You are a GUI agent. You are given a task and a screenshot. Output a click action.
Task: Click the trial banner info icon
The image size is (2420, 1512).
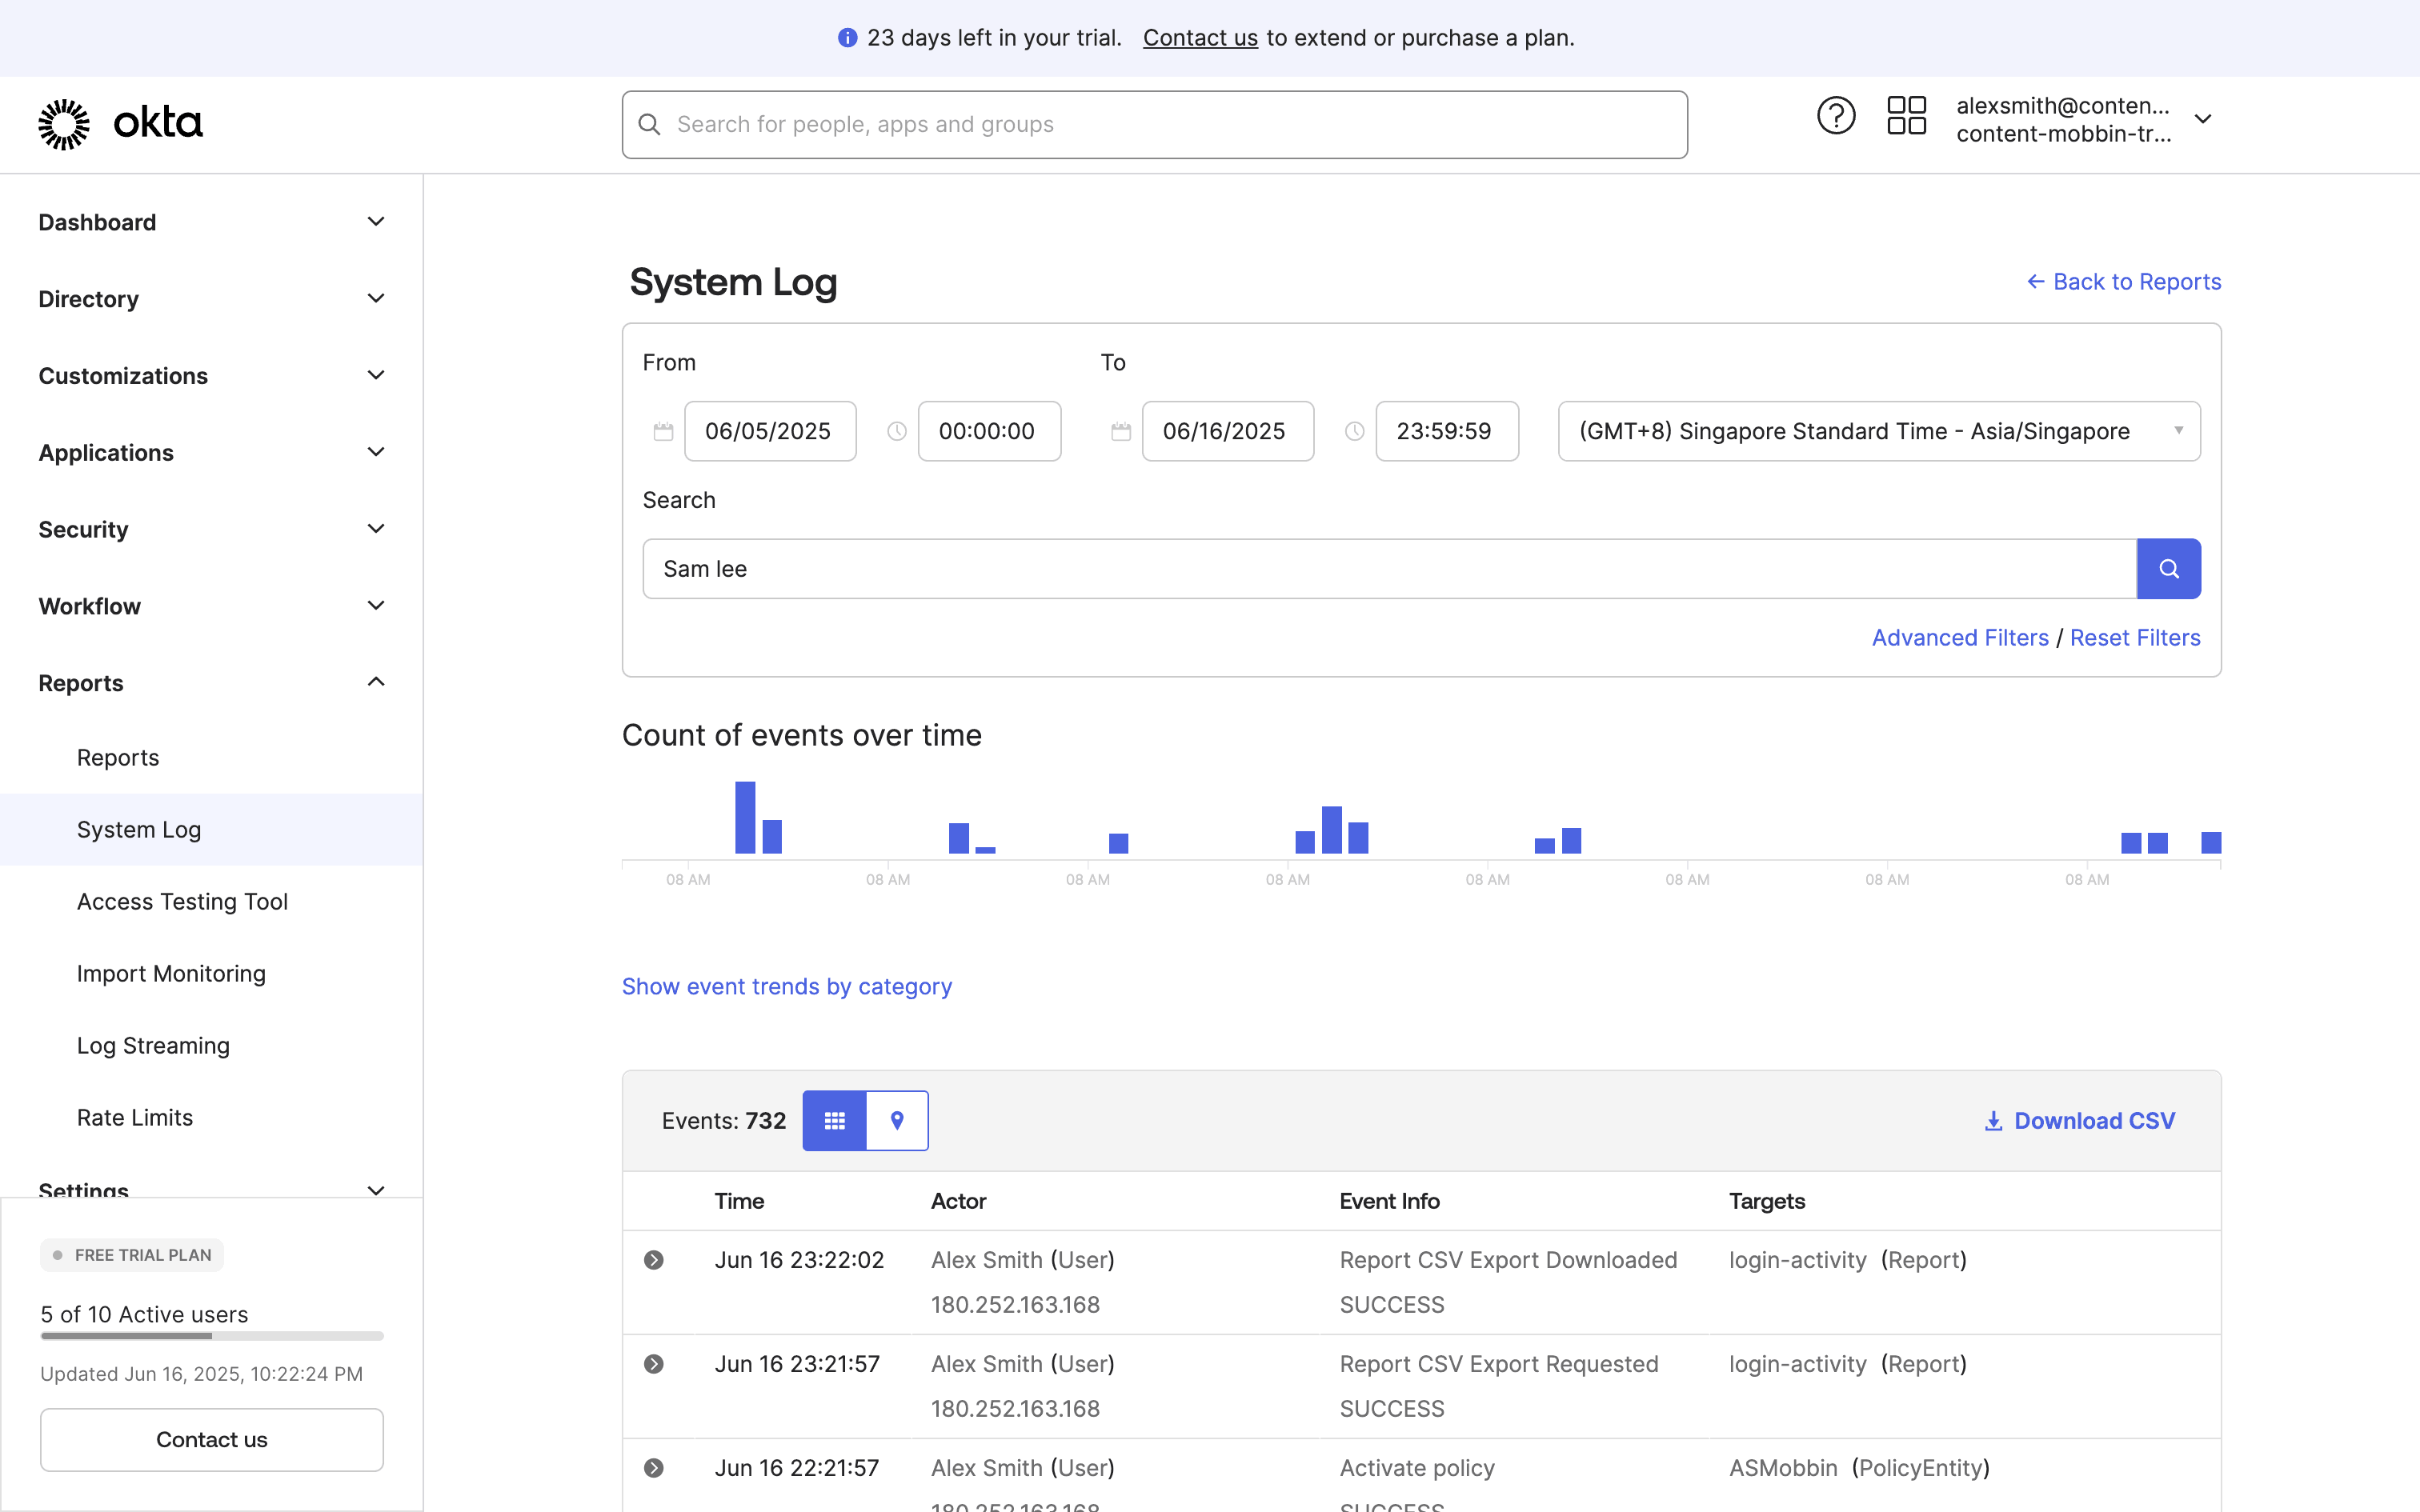847,38
